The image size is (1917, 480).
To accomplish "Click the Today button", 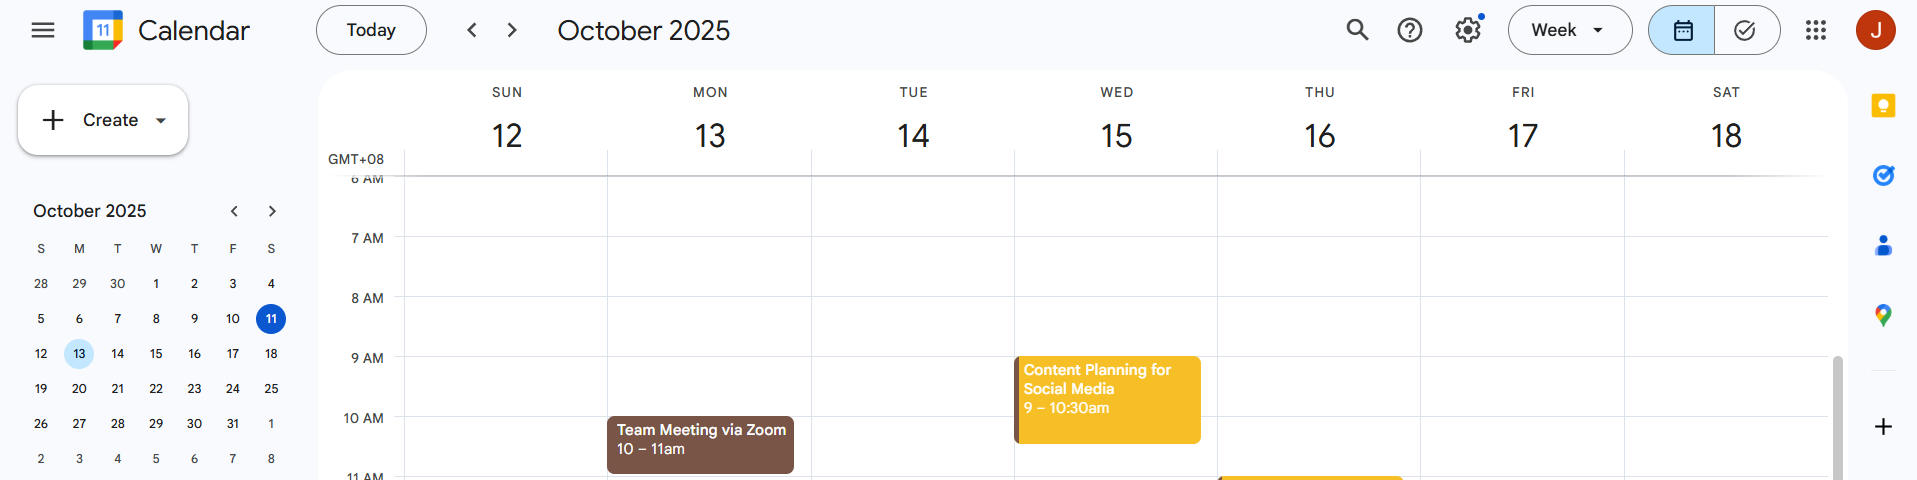I will click(371, 30).
